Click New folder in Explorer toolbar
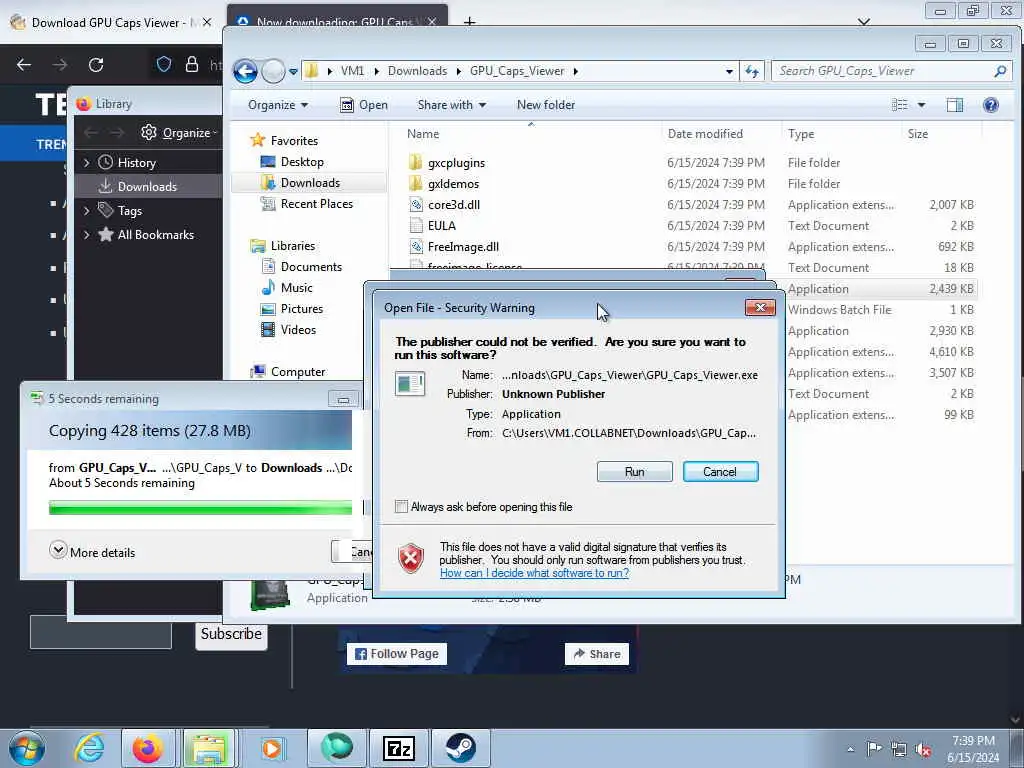This screenshot has width=1024, height=768. [546, 105]
